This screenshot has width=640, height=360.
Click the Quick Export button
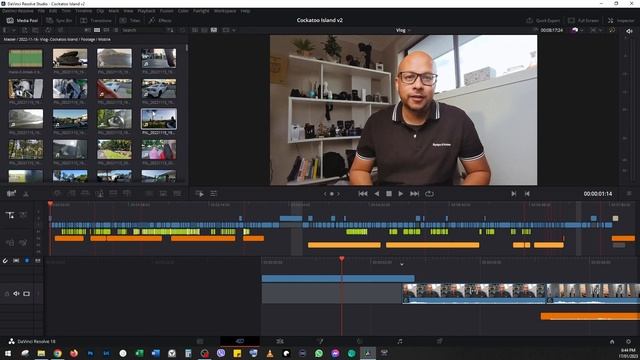tap(543, 20)
